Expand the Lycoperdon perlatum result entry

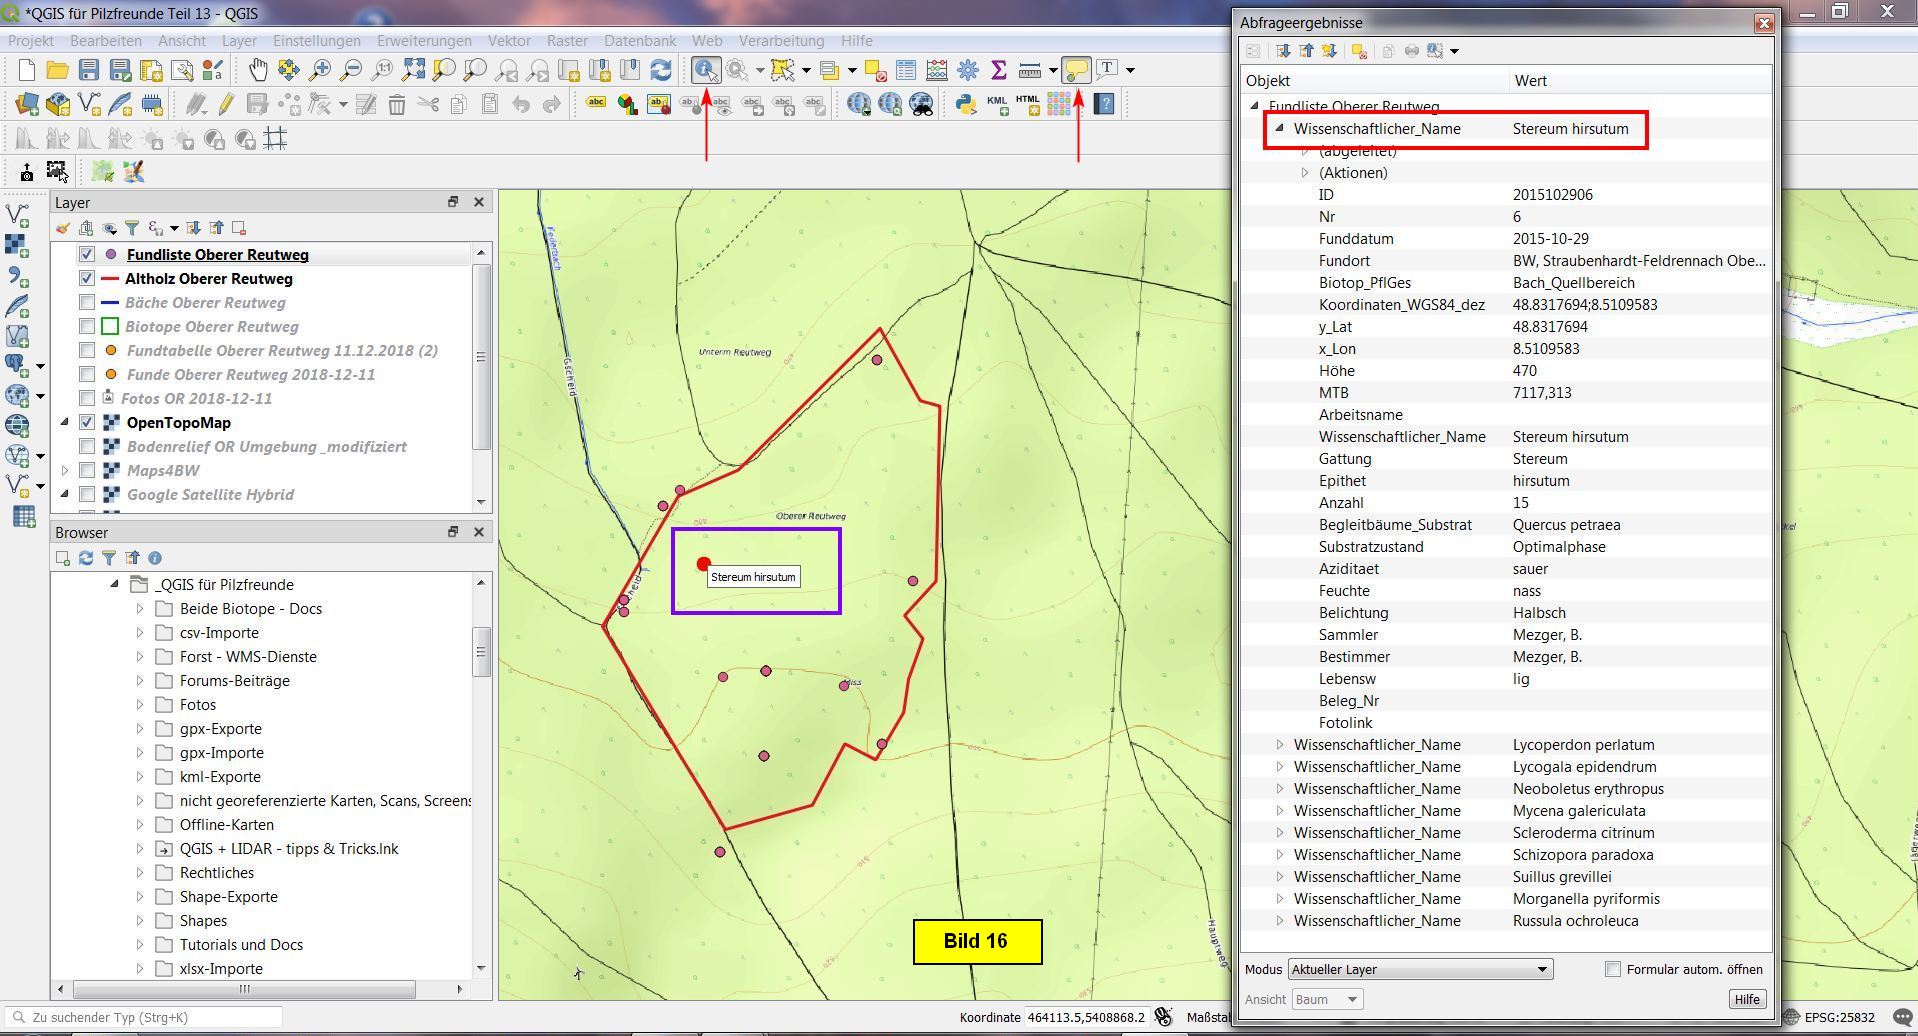1279,745
